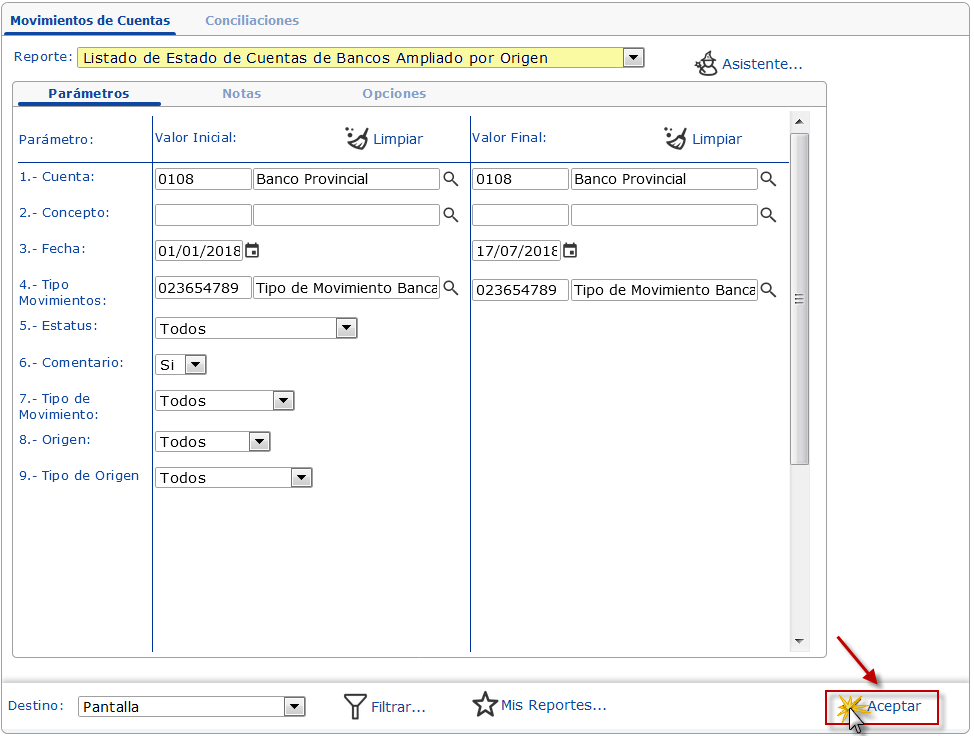
Task: Expand the Reporte selection dropdown
Action: coord(632,58)
